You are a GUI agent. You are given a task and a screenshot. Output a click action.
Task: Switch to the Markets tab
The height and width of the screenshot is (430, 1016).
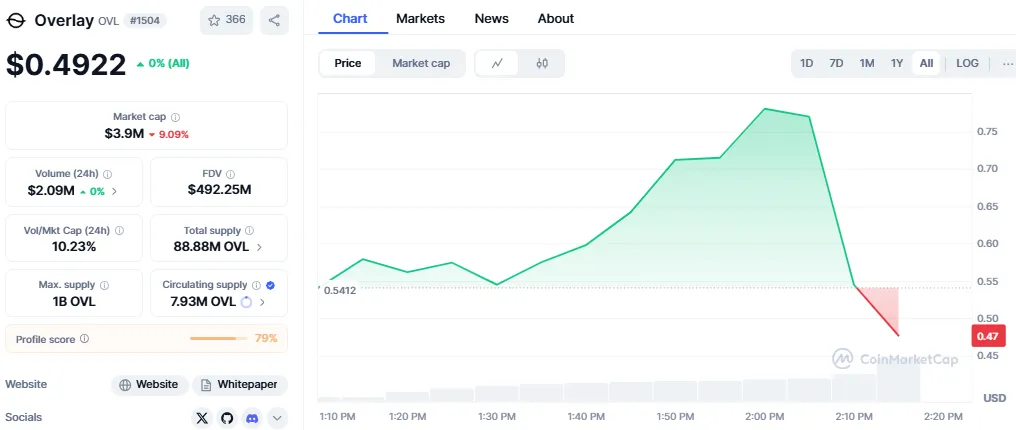(420, 18)
